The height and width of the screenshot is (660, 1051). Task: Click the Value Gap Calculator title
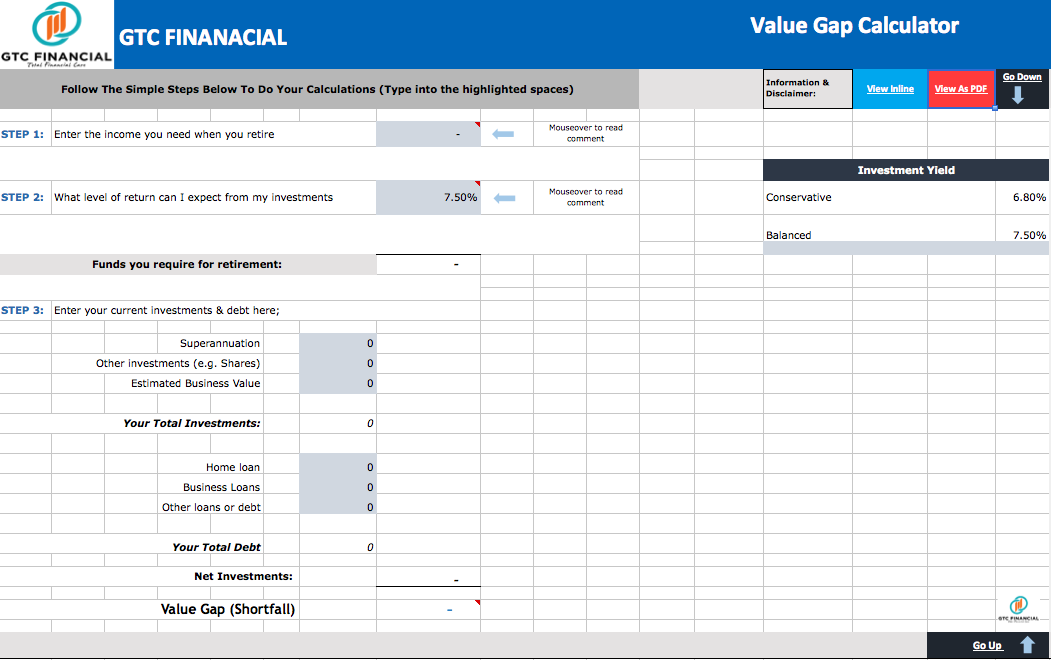[854, 25]
